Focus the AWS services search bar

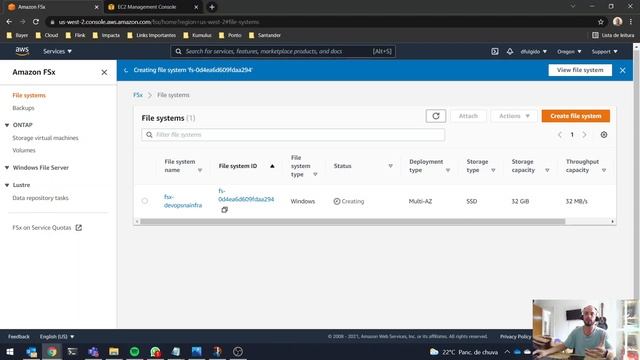tap(282, 51)
